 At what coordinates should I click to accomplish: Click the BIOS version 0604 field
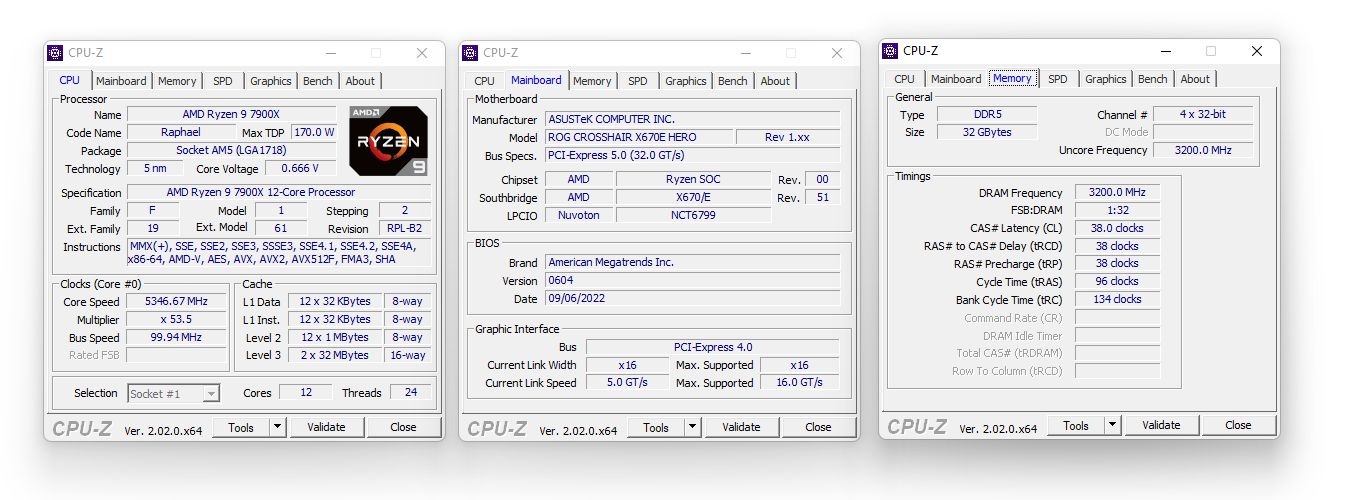[692, 280]
